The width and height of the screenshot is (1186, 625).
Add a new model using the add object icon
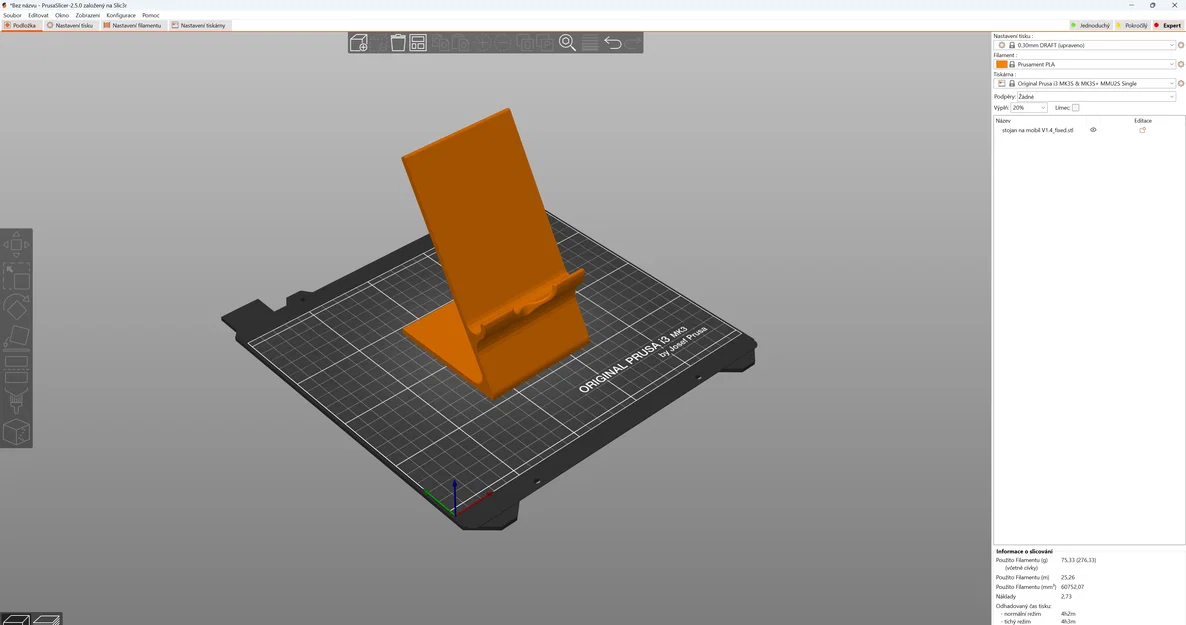pyautogui.click(x=359, y=42)
